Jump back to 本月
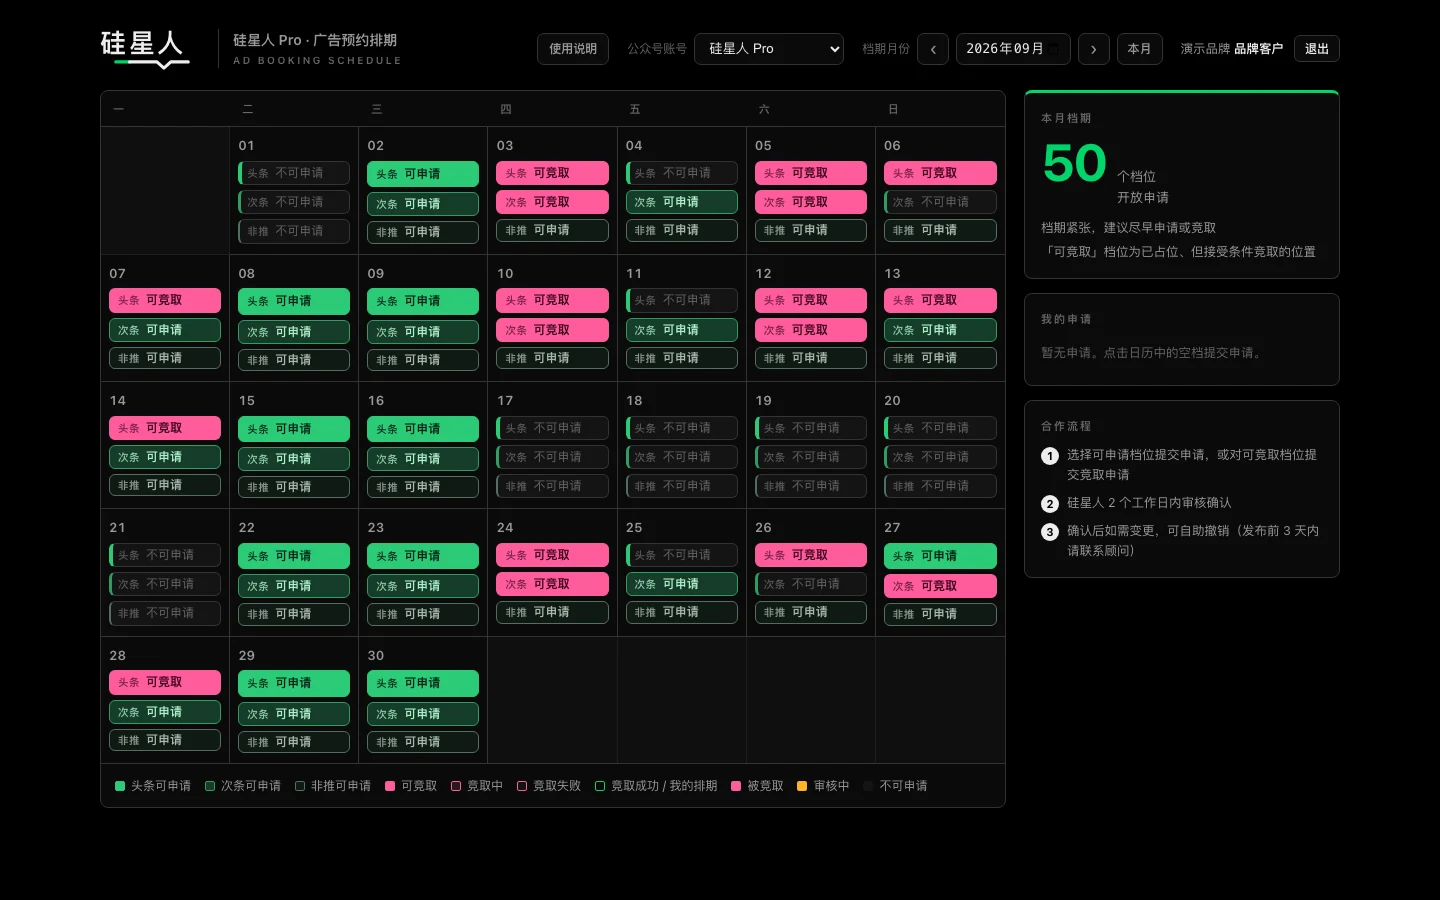This screenshot has height=900, width=1440. pyautogui.click(x=1140, y=49)
